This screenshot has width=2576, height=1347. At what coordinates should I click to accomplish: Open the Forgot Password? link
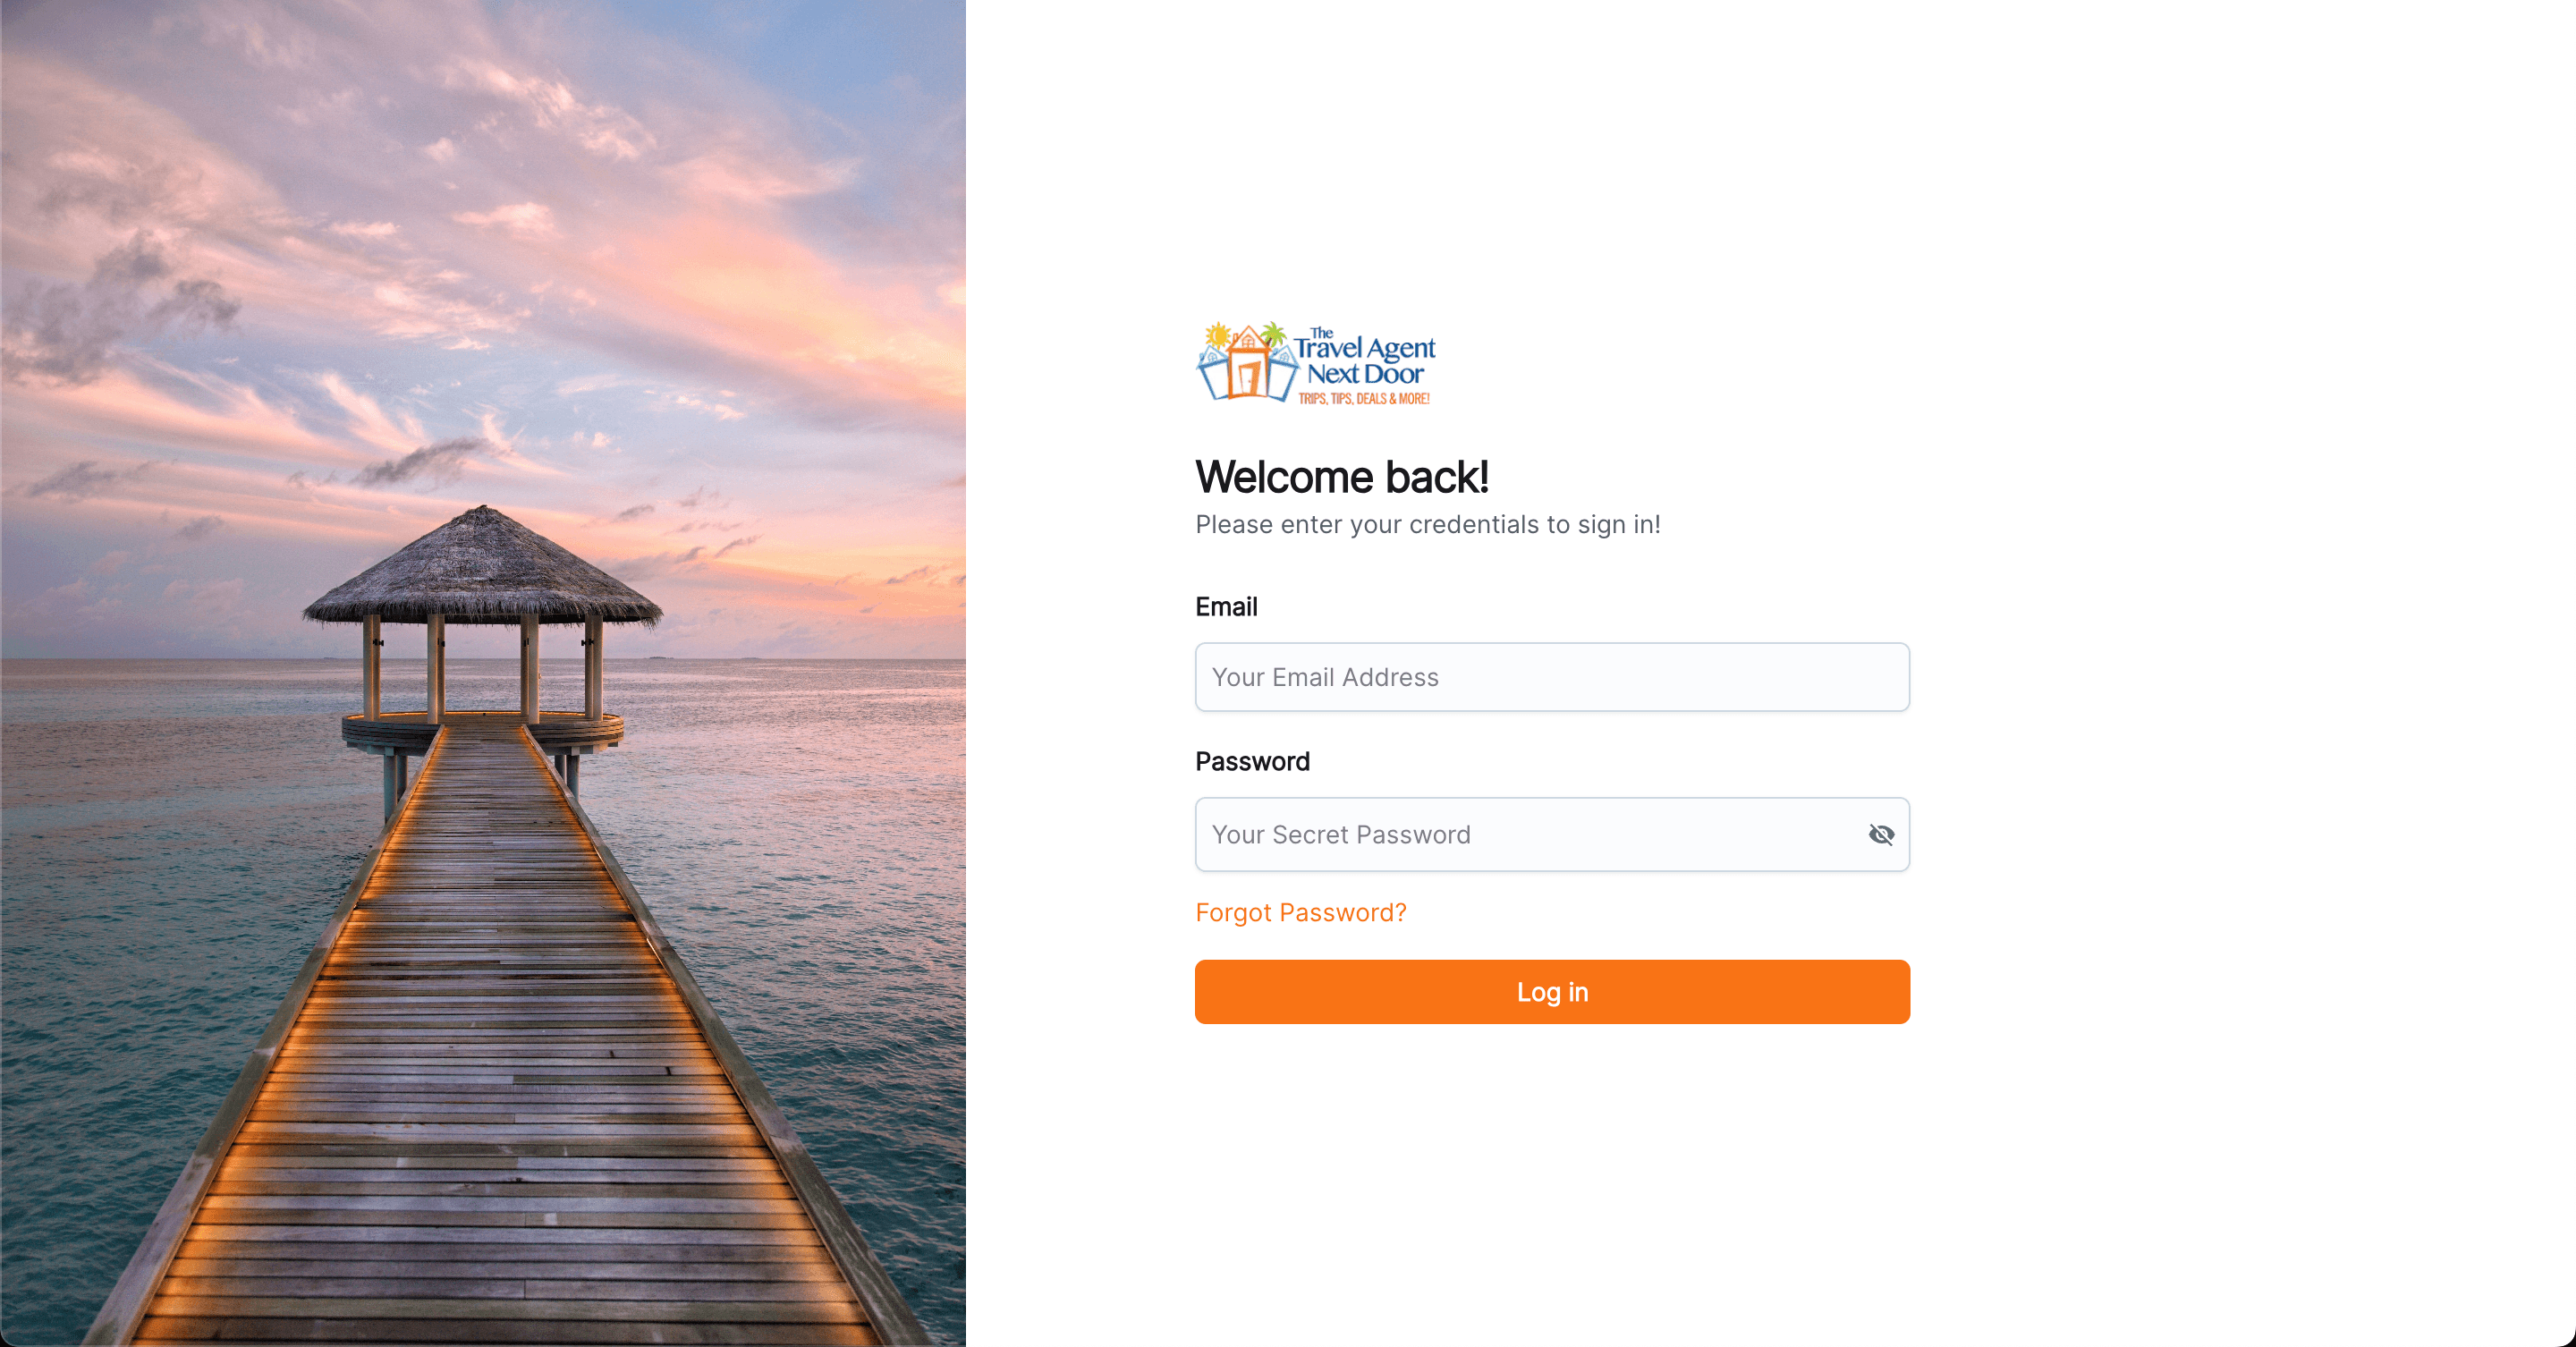point(1300,912)
